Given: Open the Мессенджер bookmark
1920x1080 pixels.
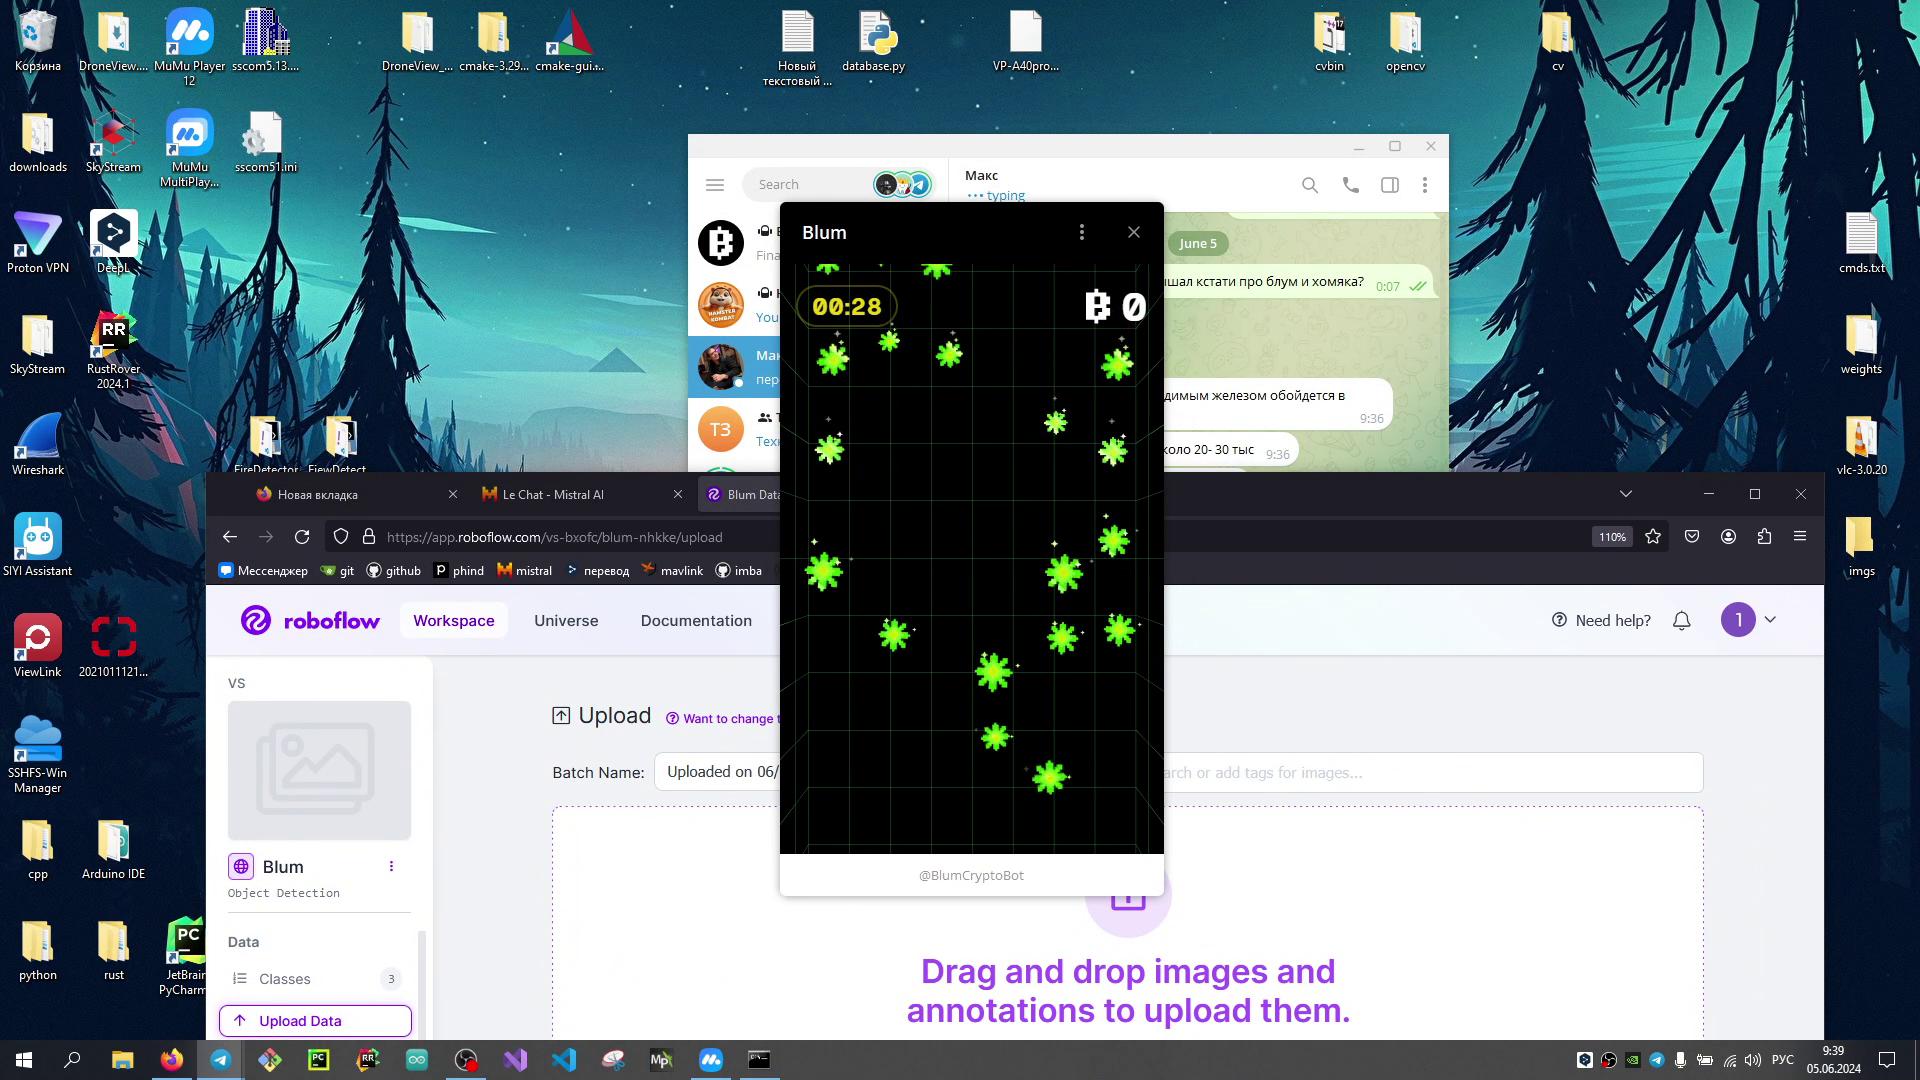Looking at the screenshot, I should click(x=263, y=571).
